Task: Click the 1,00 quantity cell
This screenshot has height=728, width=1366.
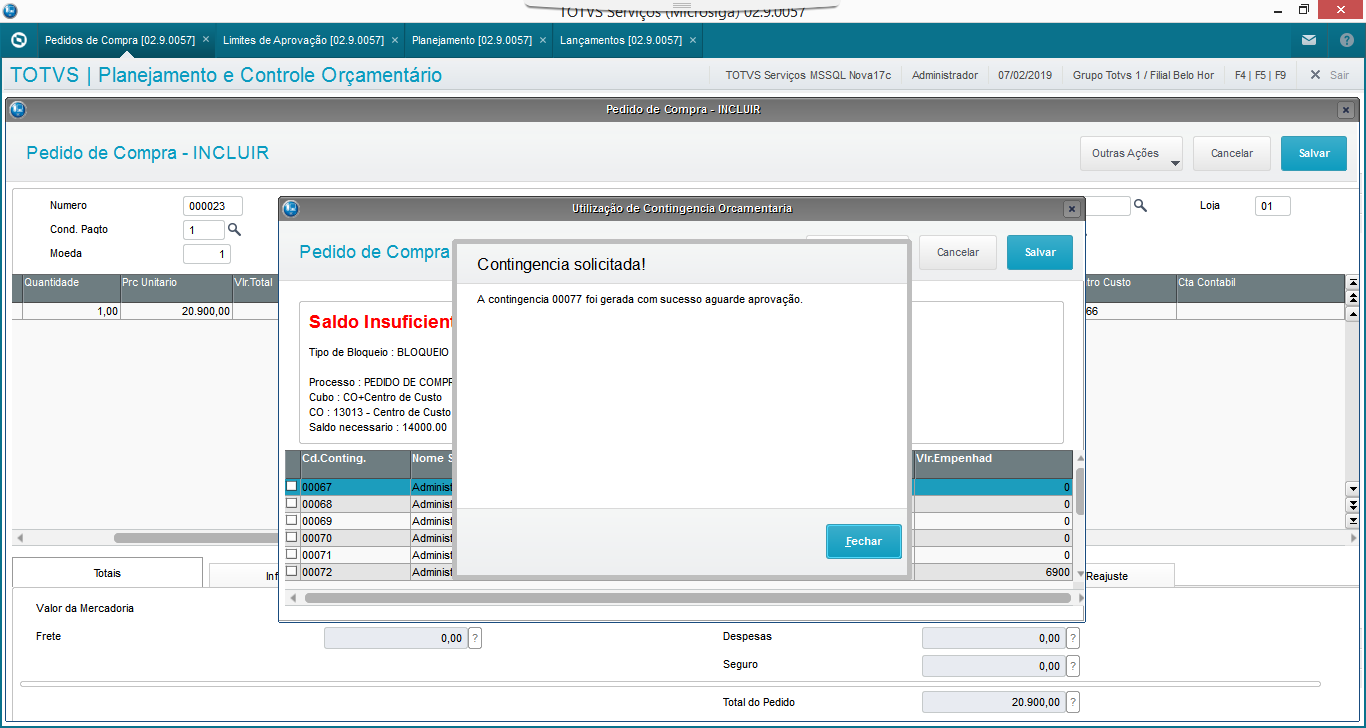Action: (71, 311)
